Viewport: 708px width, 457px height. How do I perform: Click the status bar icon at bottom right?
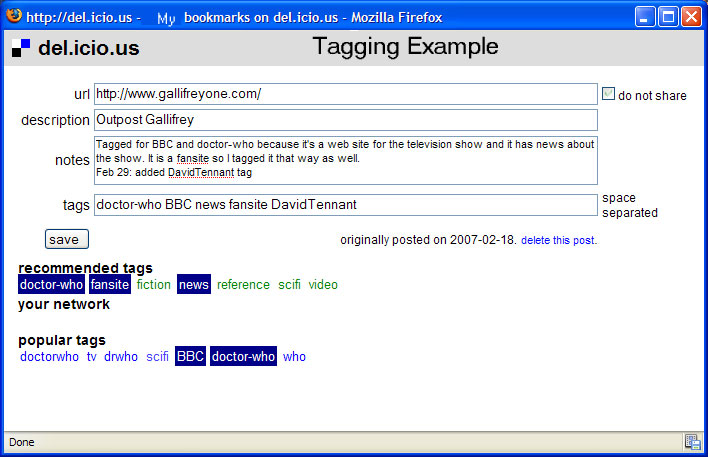pos(693,442)
